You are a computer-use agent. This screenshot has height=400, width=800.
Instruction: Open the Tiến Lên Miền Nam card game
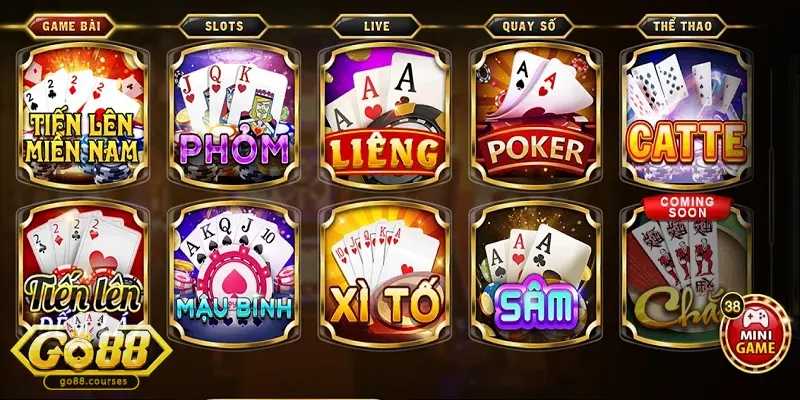click(83, 115)
